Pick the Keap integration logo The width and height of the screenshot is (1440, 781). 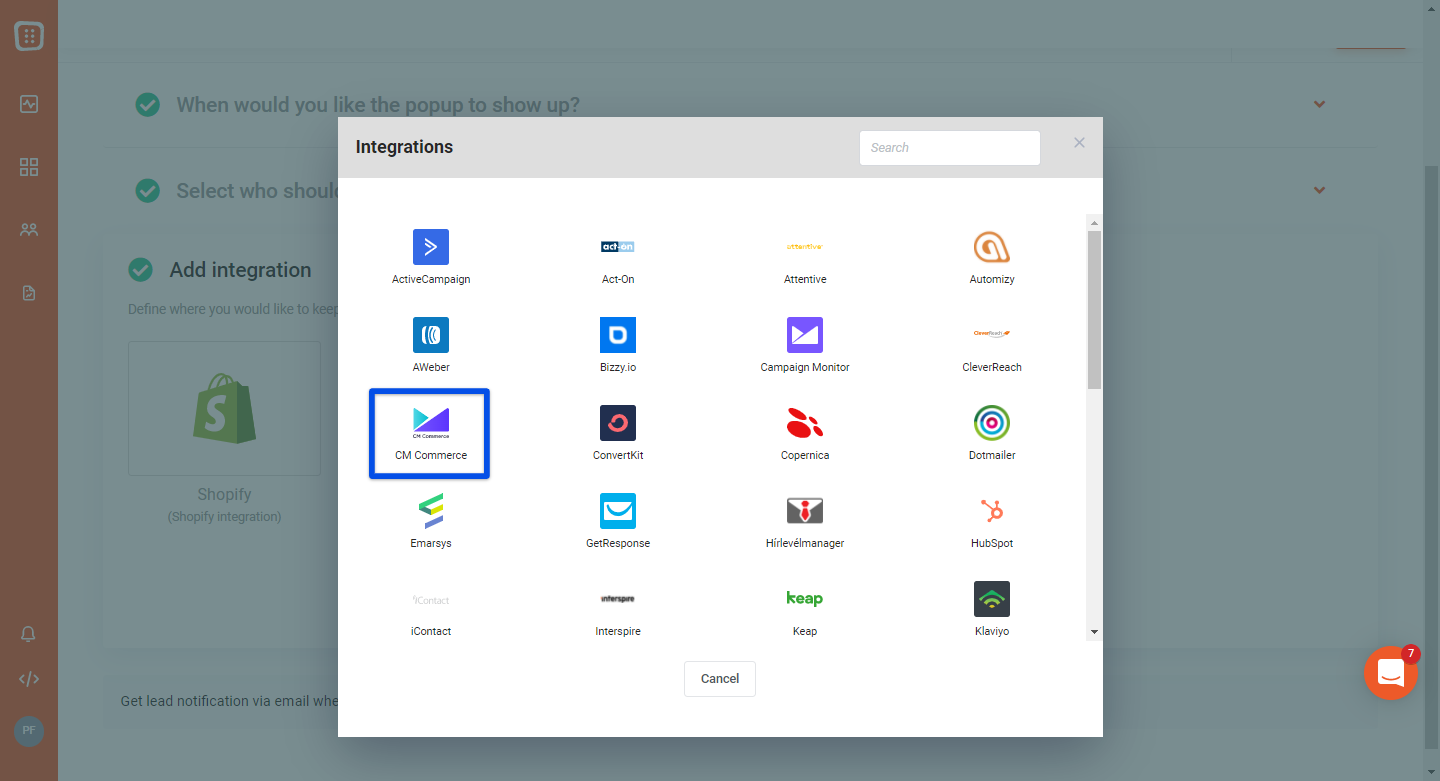pyautogui.click(x=805, y=599)
